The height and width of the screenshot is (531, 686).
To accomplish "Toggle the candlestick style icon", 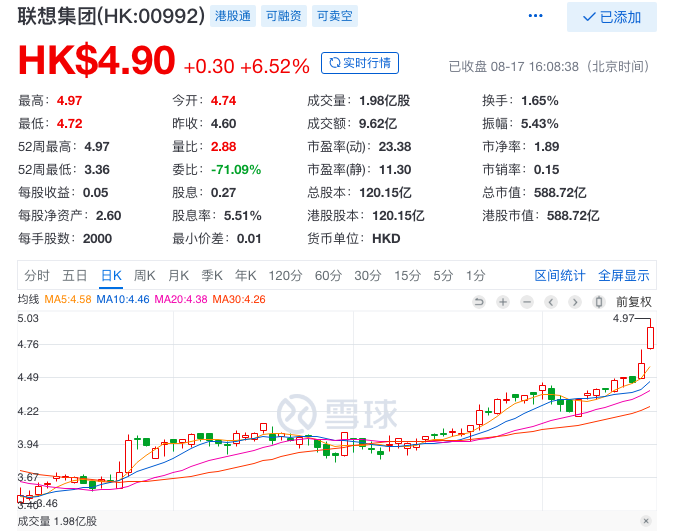I will [x=599, y=302].
